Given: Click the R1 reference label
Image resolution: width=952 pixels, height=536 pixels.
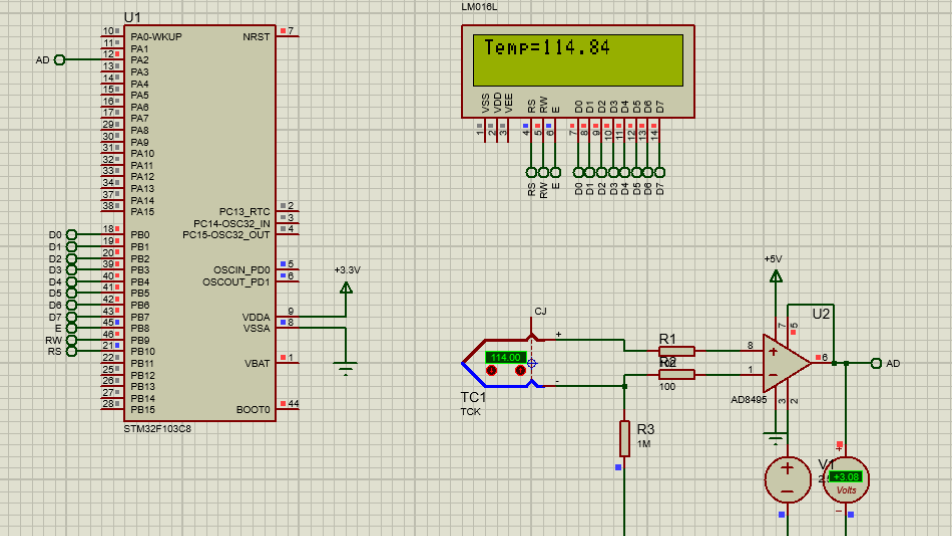Looking at the screenshot, I should (667, 339).
